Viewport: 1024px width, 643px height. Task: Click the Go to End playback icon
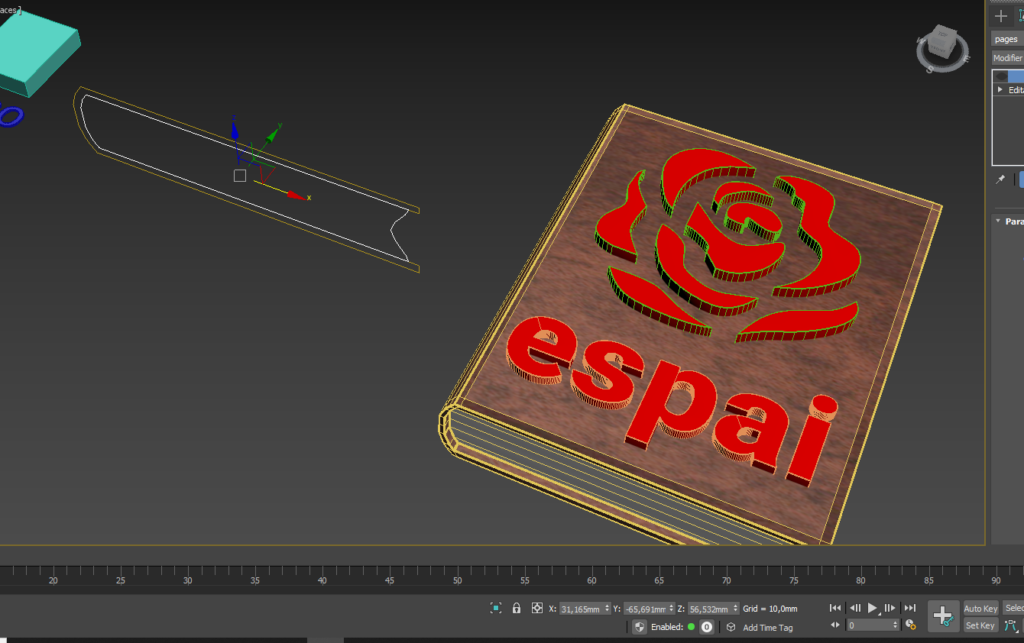pyautogui.click(x=911, y=608)
